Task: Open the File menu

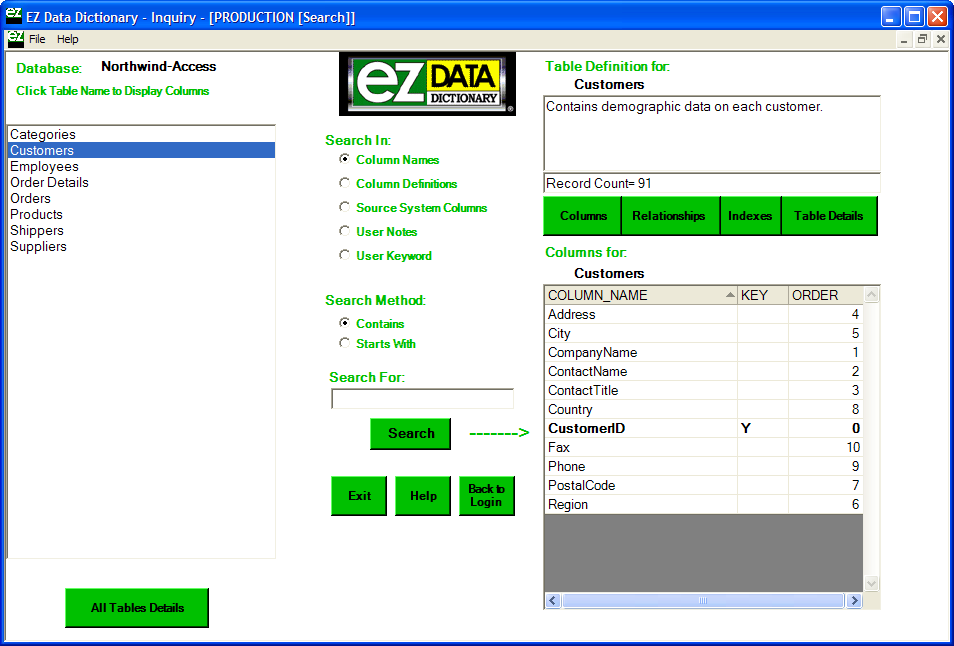Action: point(37,39)
